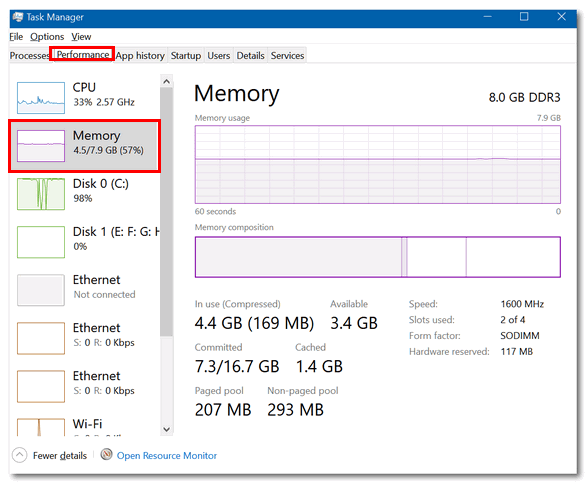The height and width of the screenshot is (484, 587).
Task: Select the Wi-Fi graph thumbnail
Action: point(41,427)
